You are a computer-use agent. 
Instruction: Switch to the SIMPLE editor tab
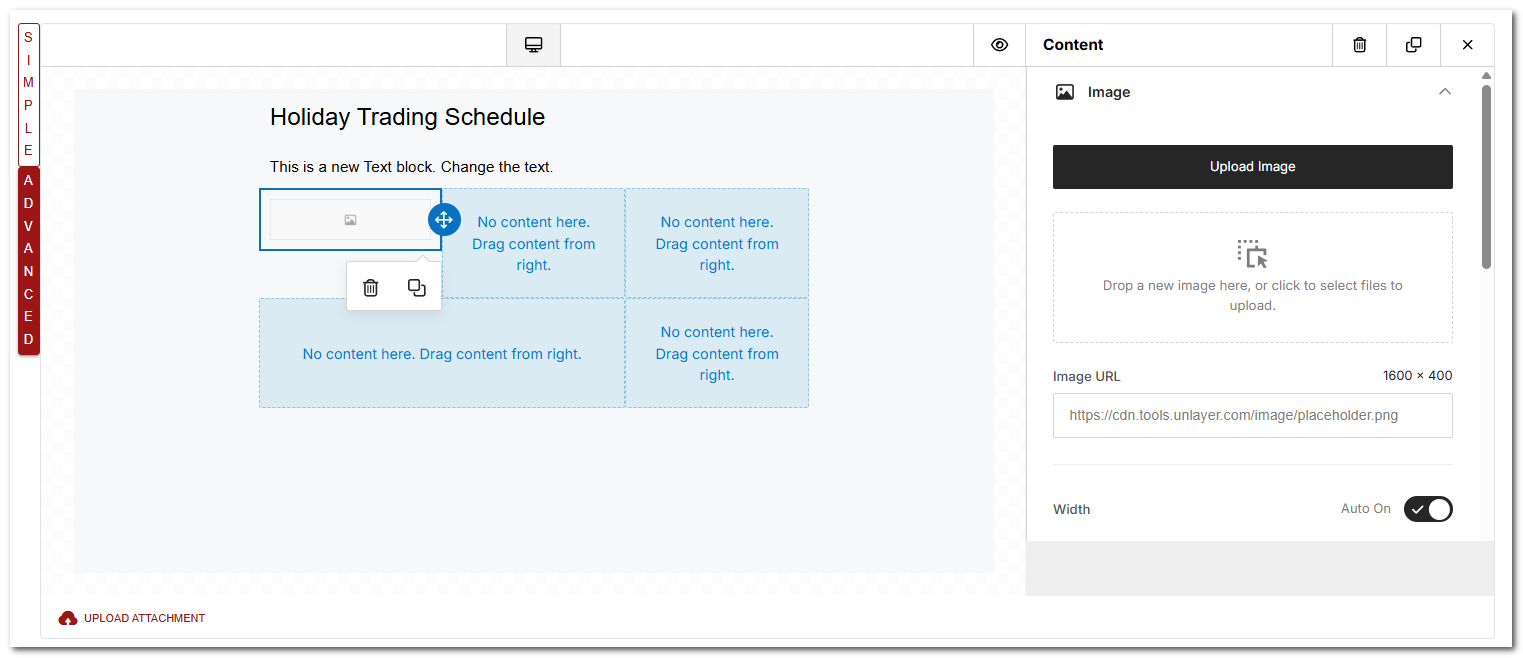click(28, 94)
